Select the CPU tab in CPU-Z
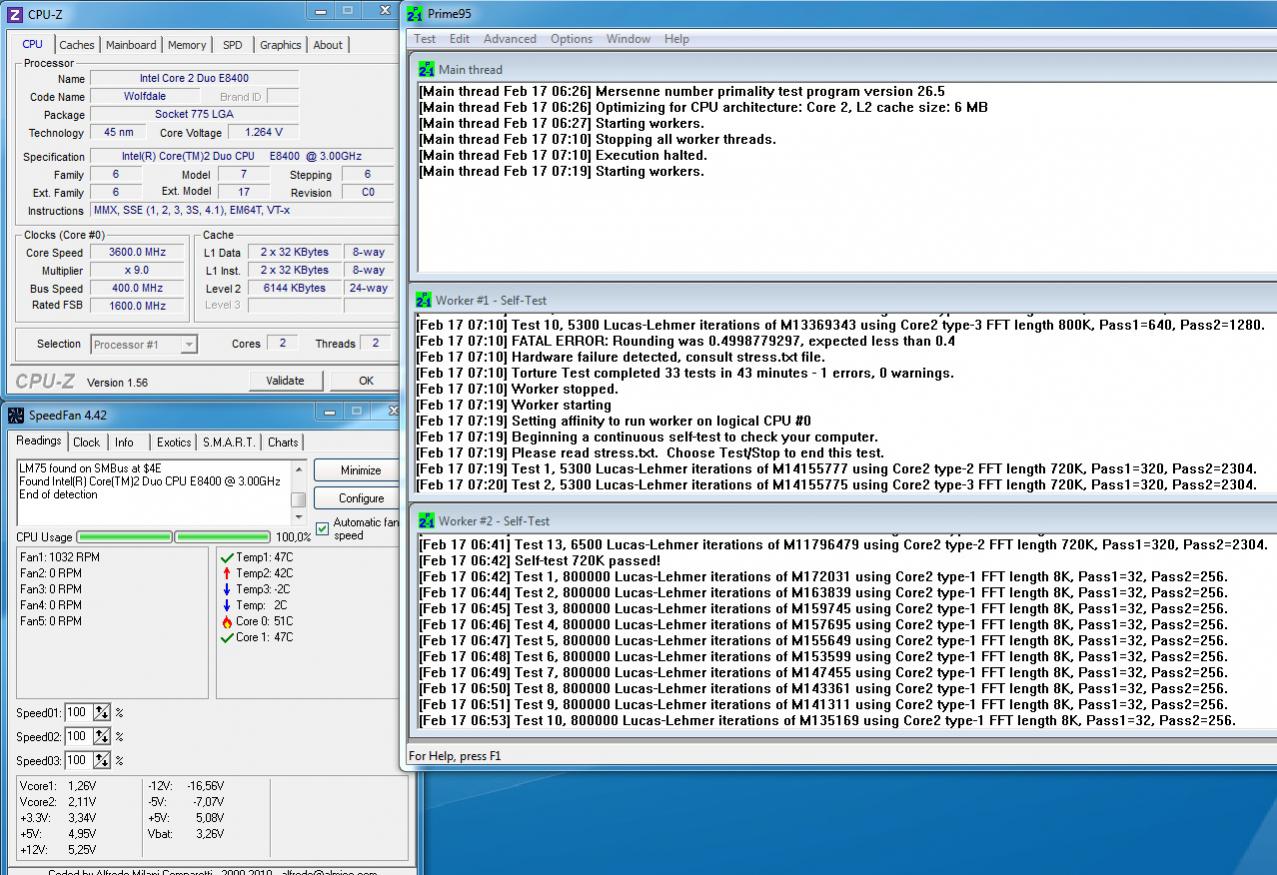Screen dimensions: 1277x875 [x=33, y=44]
